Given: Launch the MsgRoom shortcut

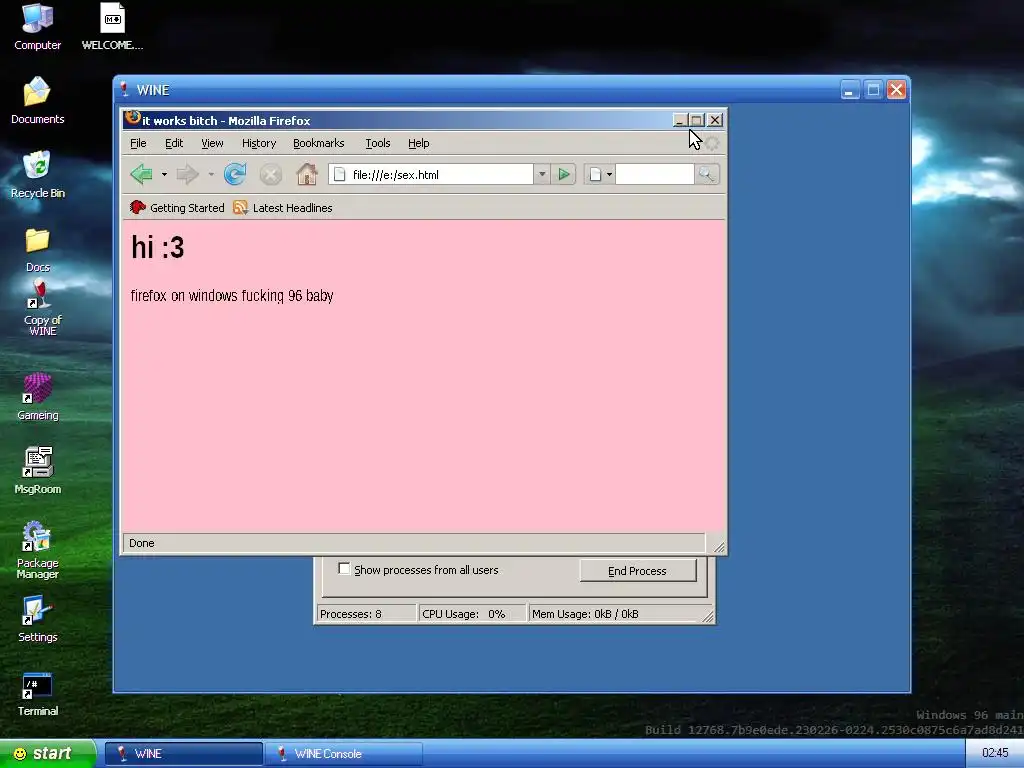Looking at the screenshot, I should pyautogui.click(x=37, y=470).
